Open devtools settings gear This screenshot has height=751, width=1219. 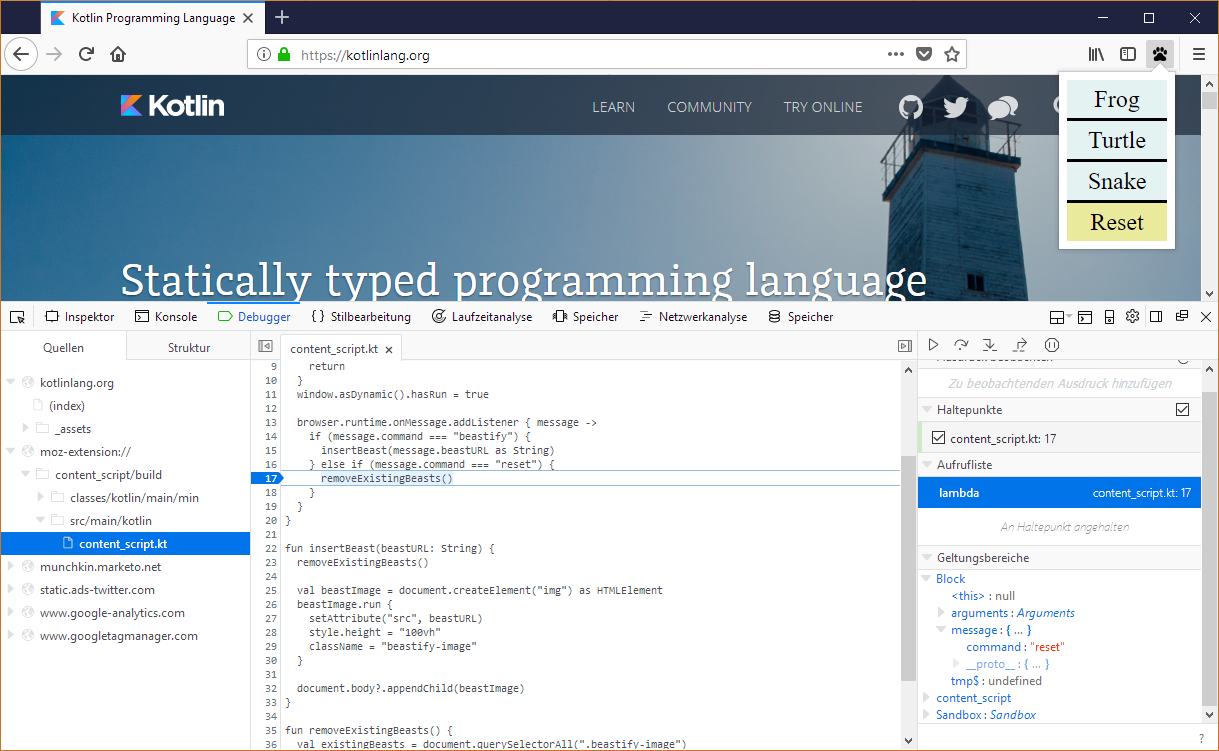[1132, 317]
